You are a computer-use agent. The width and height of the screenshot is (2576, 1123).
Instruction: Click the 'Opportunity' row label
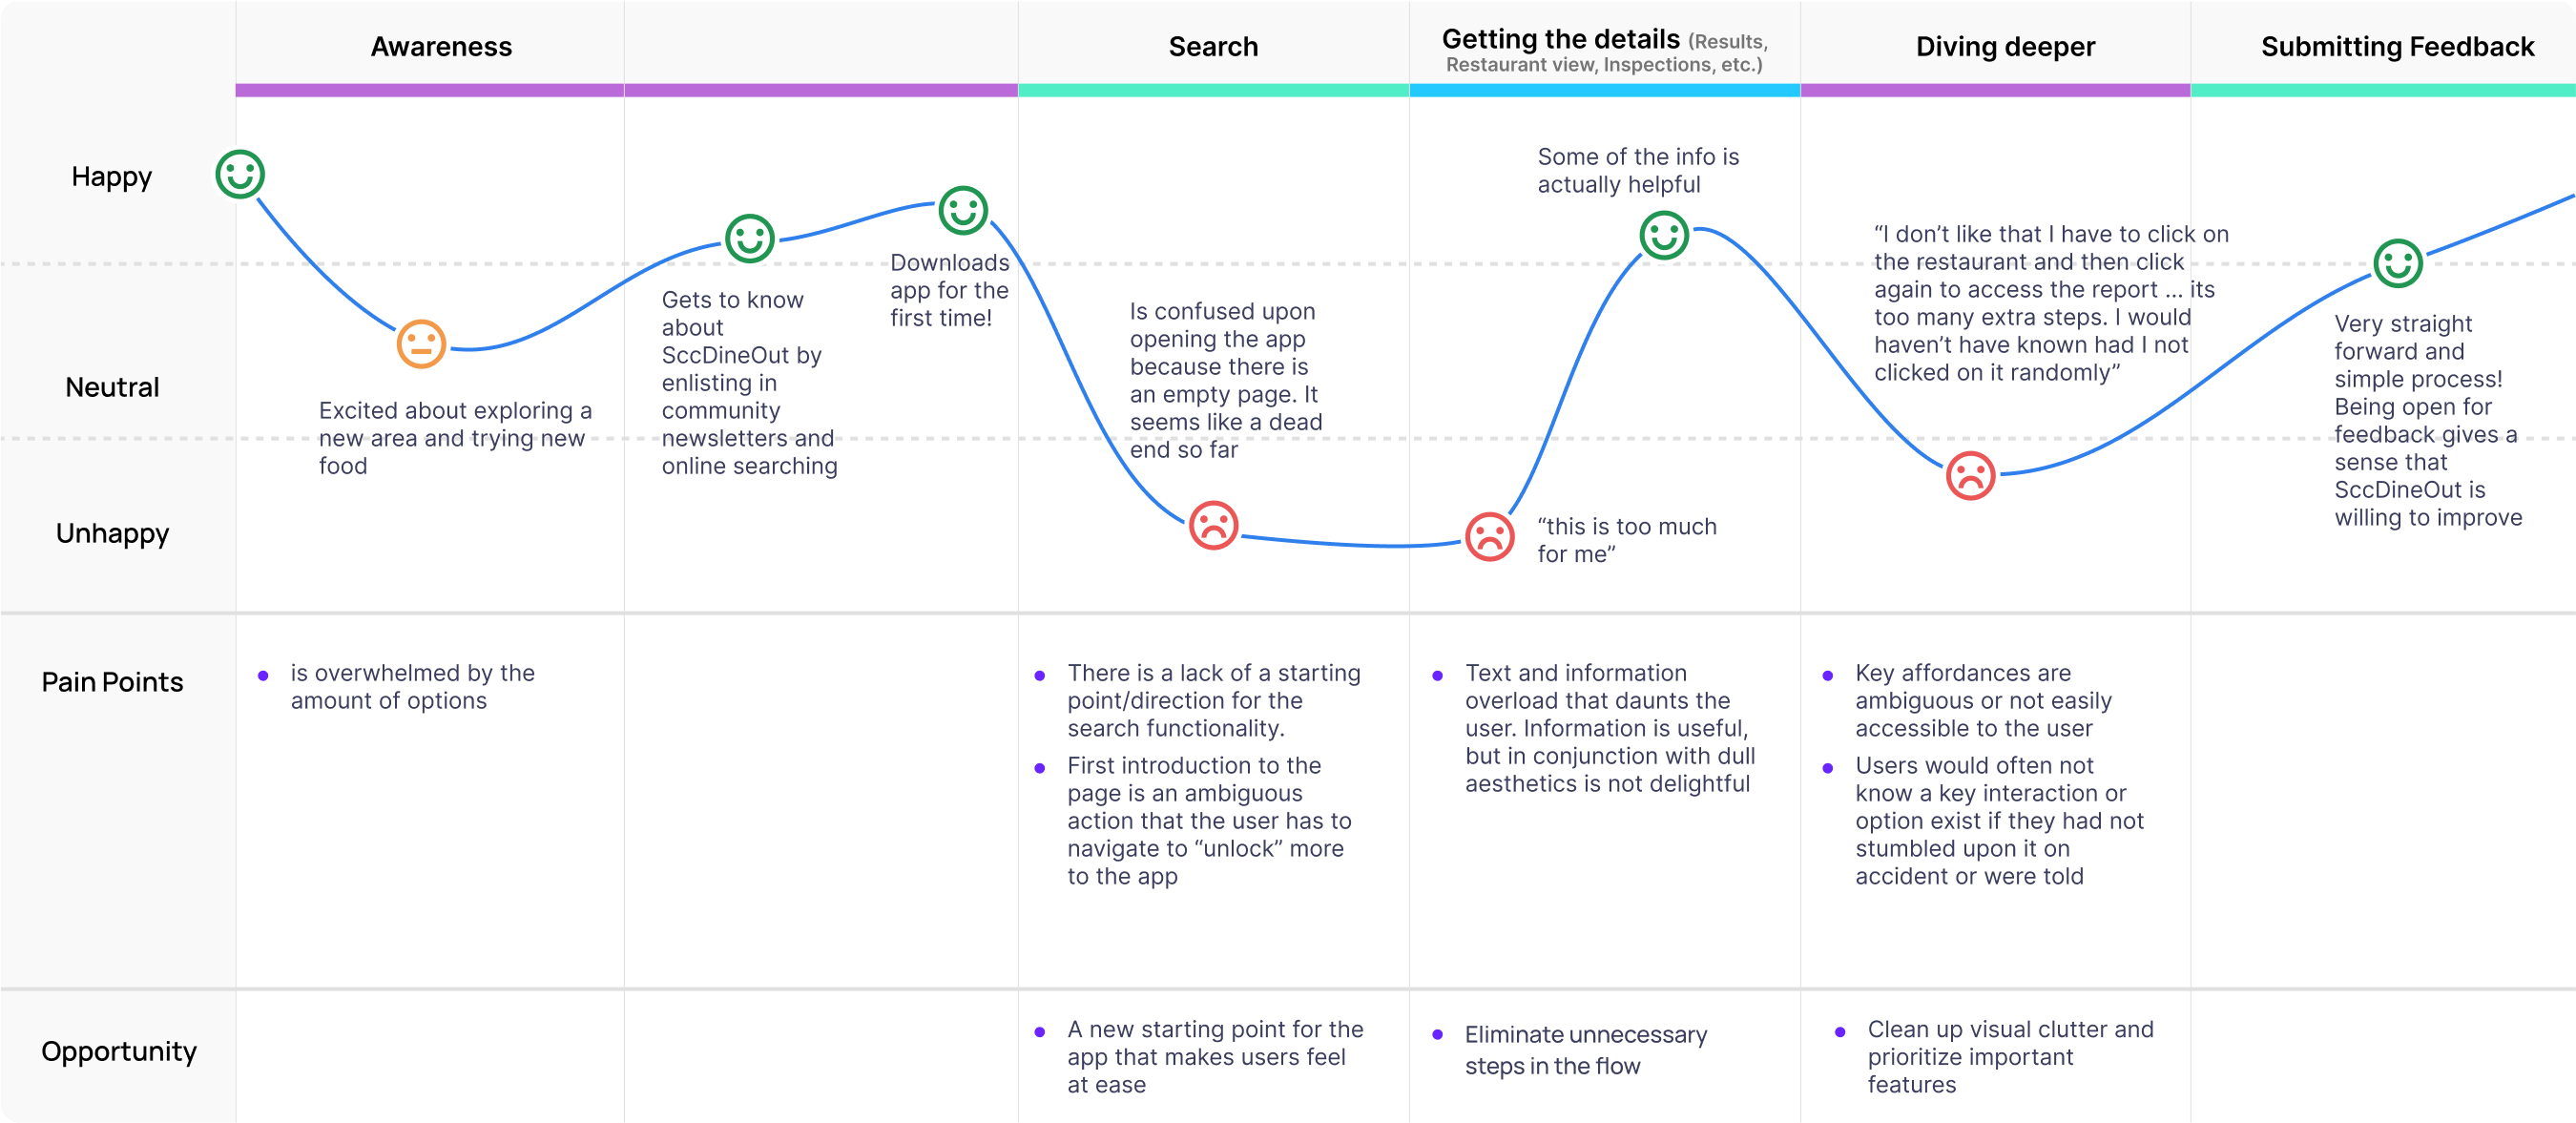pos(119,1051)
